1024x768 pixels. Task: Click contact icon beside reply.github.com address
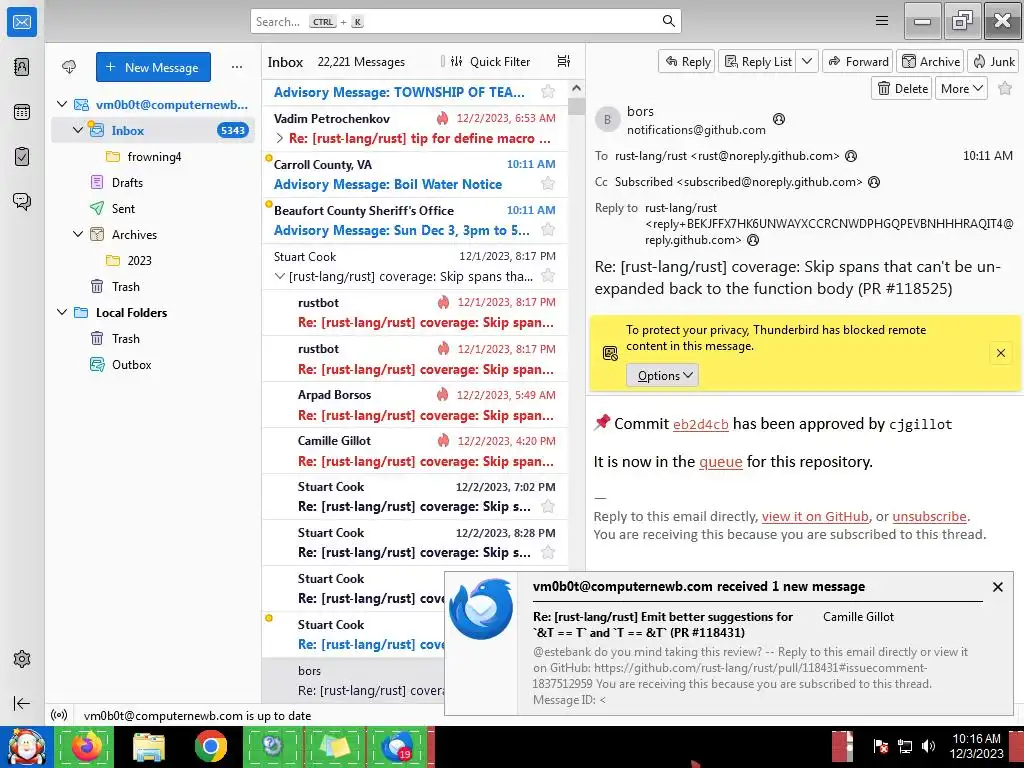click(x=753, y=240)
